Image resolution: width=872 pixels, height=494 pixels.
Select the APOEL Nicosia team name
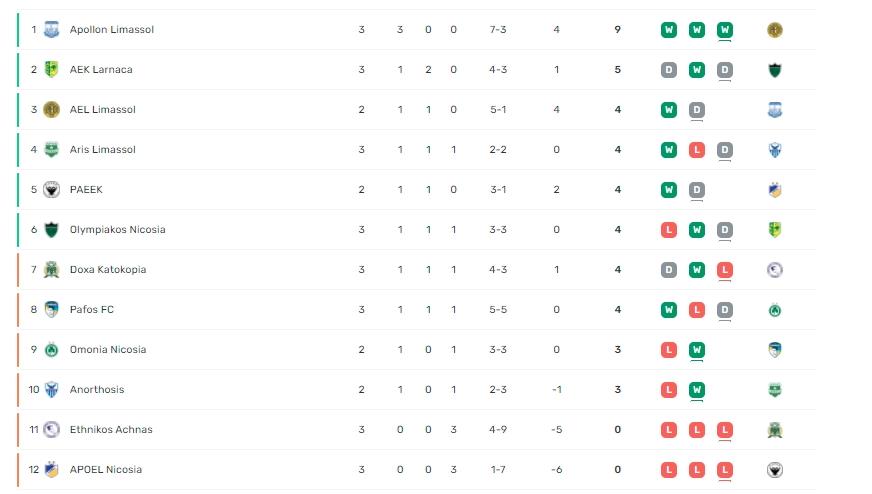coord(106,470)
